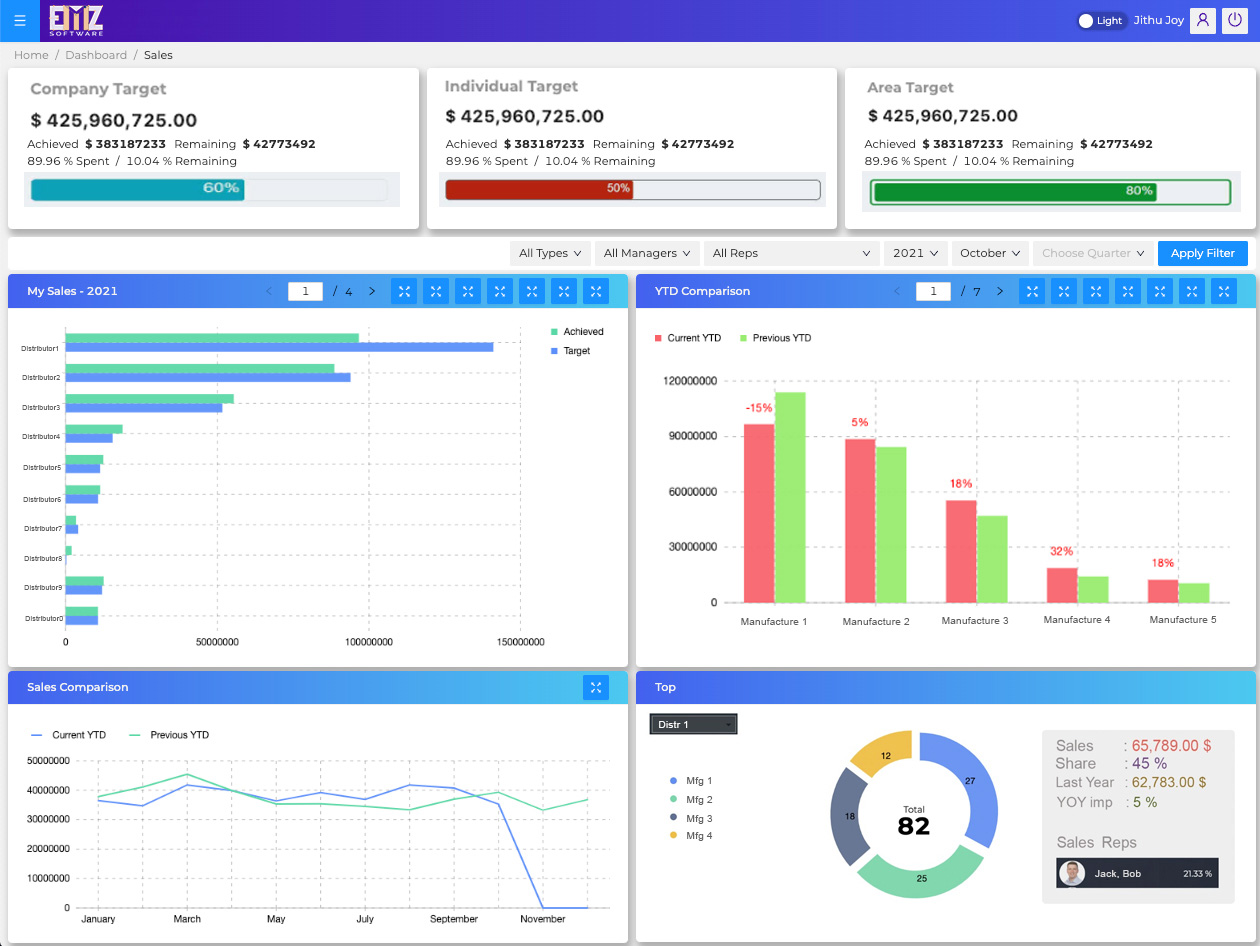Open the hamburger sidebar menu
Viewport: 1260px width, 946px height.
[x=20, y=20]
